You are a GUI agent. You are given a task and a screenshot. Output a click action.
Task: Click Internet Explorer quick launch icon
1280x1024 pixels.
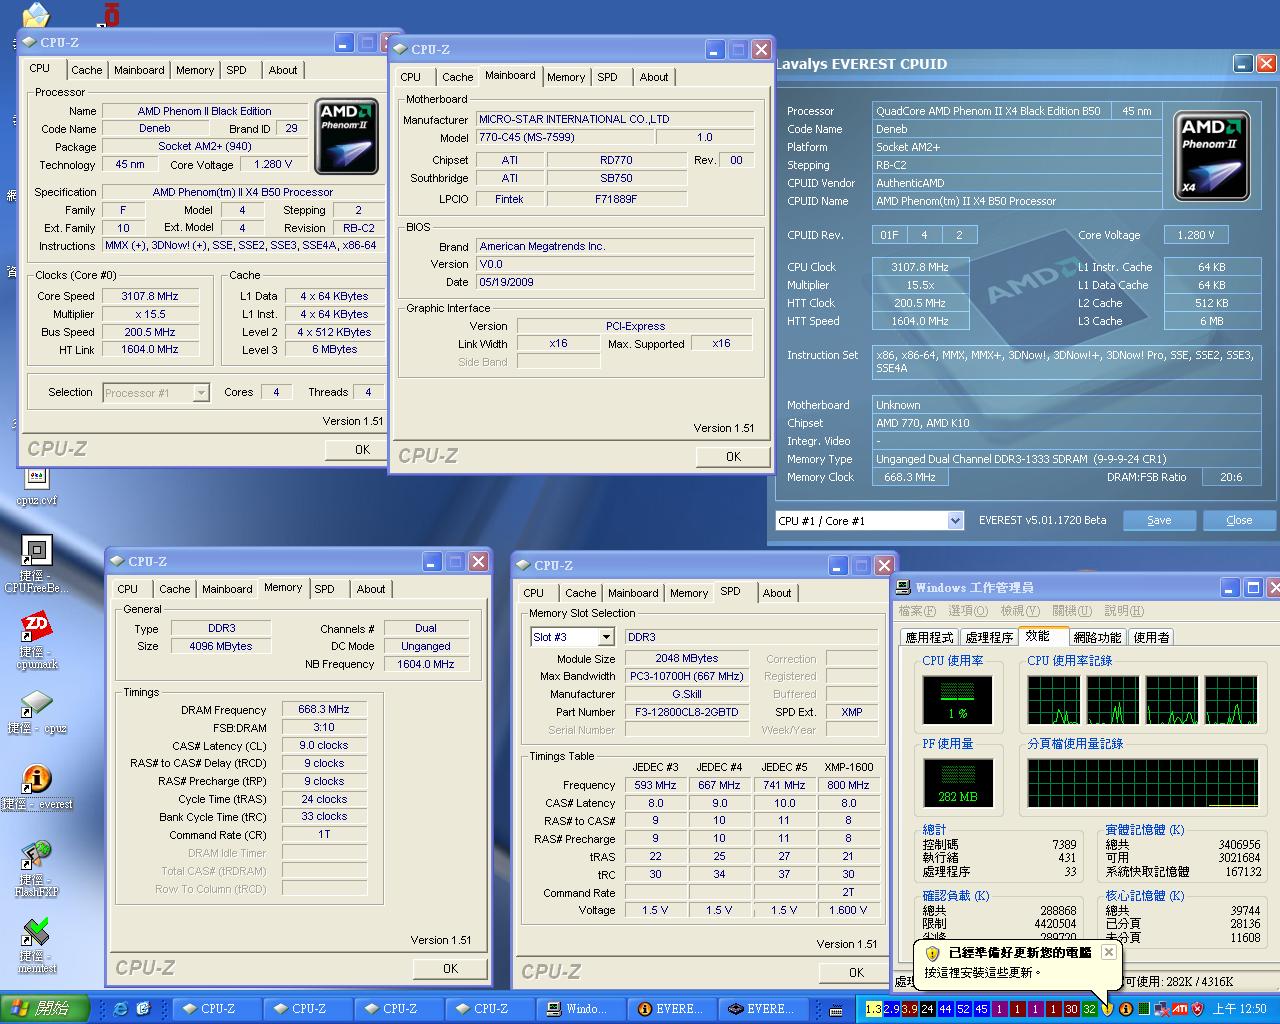click(121, 1009)
